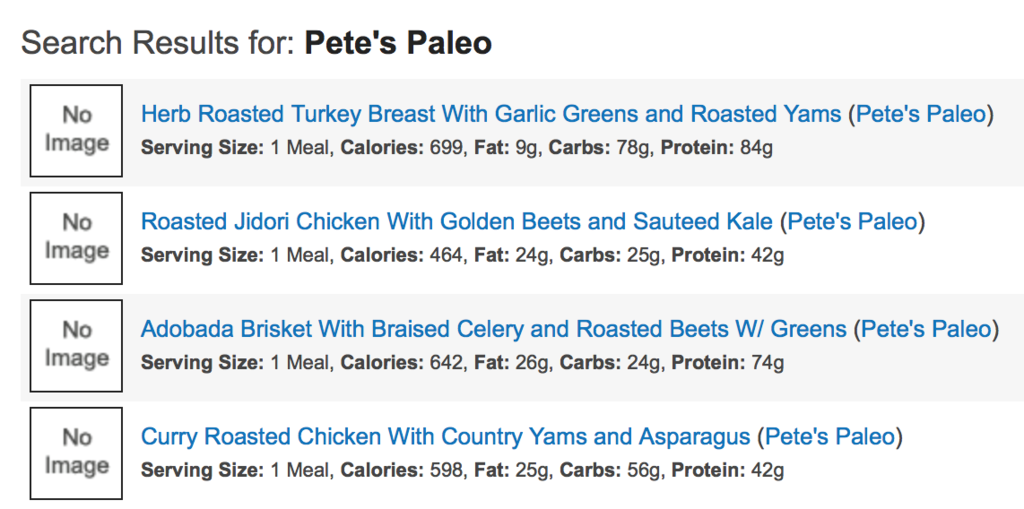Click the 'Search Results for:' heading text

click(x=158, y=43)
